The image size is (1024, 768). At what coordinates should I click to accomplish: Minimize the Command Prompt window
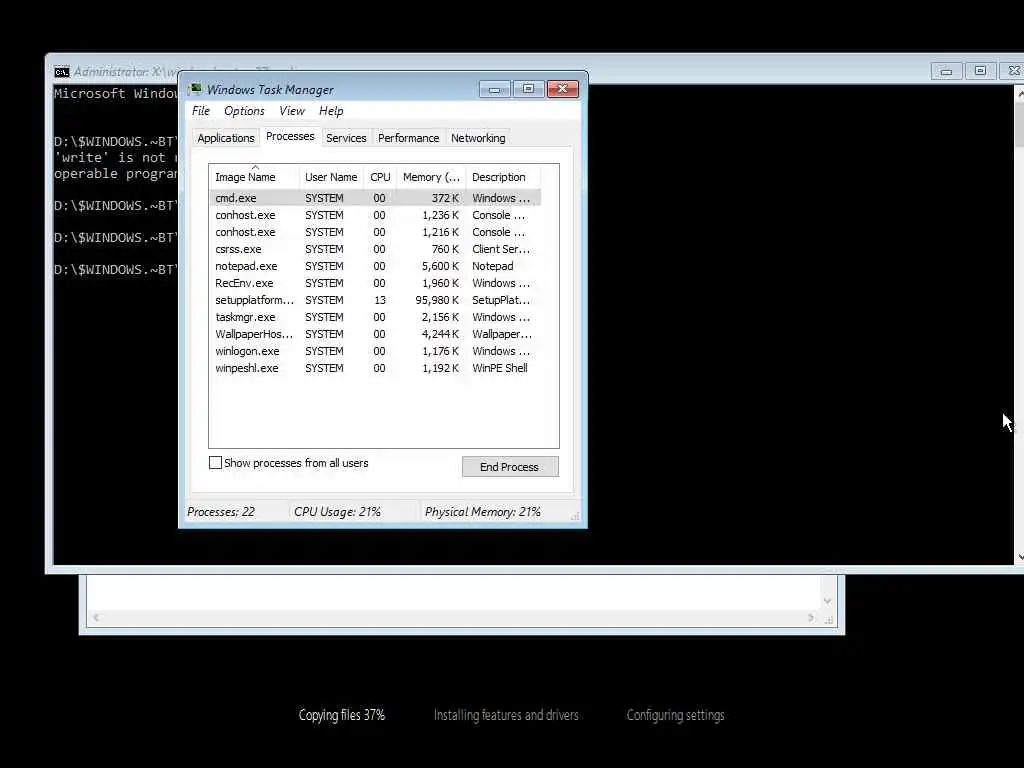[x=946, y=71]
